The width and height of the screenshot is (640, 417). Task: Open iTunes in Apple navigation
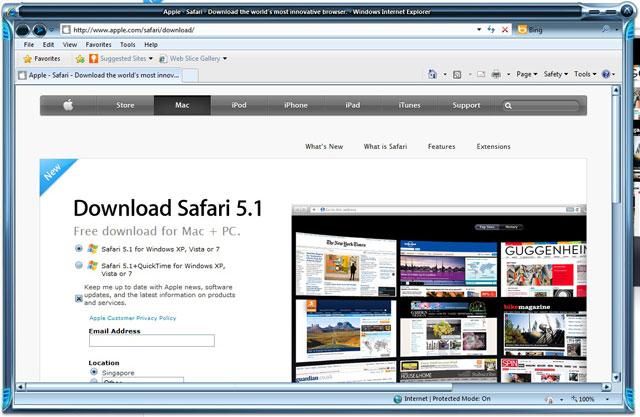pyautogui.click(x=409, y=105)
